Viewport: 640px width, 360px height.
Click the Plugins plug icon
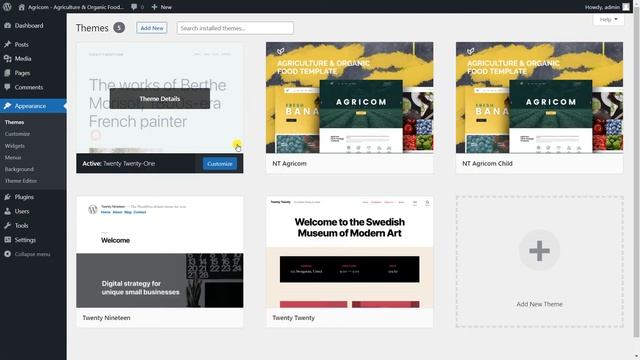point(7,197)
